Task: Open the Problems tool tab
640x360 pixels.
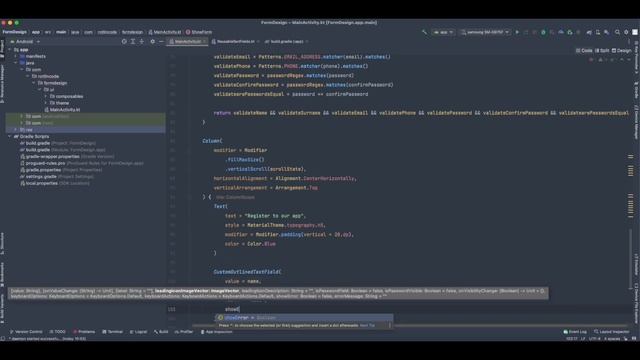Action: 84,332
